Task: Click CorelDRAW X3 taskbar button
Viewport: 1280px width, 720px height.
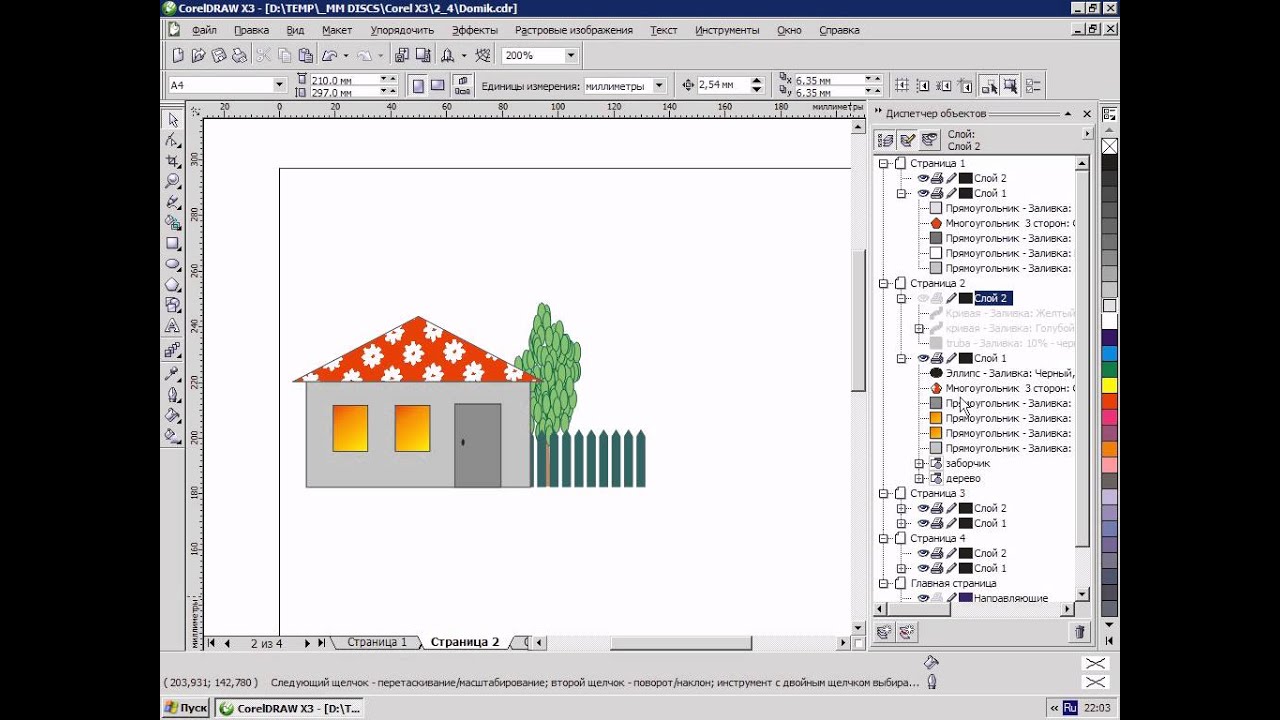Action: [290, 708]
